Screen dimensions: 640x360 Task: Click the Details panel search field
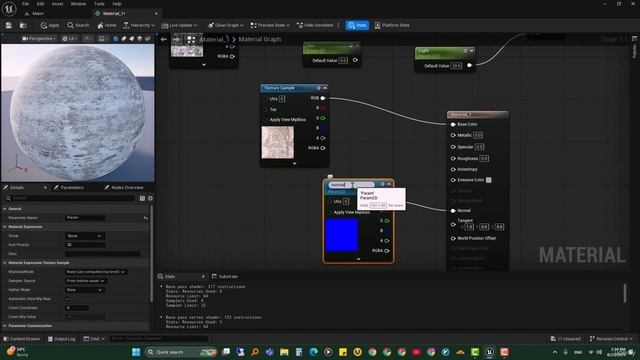pos(69,198)
